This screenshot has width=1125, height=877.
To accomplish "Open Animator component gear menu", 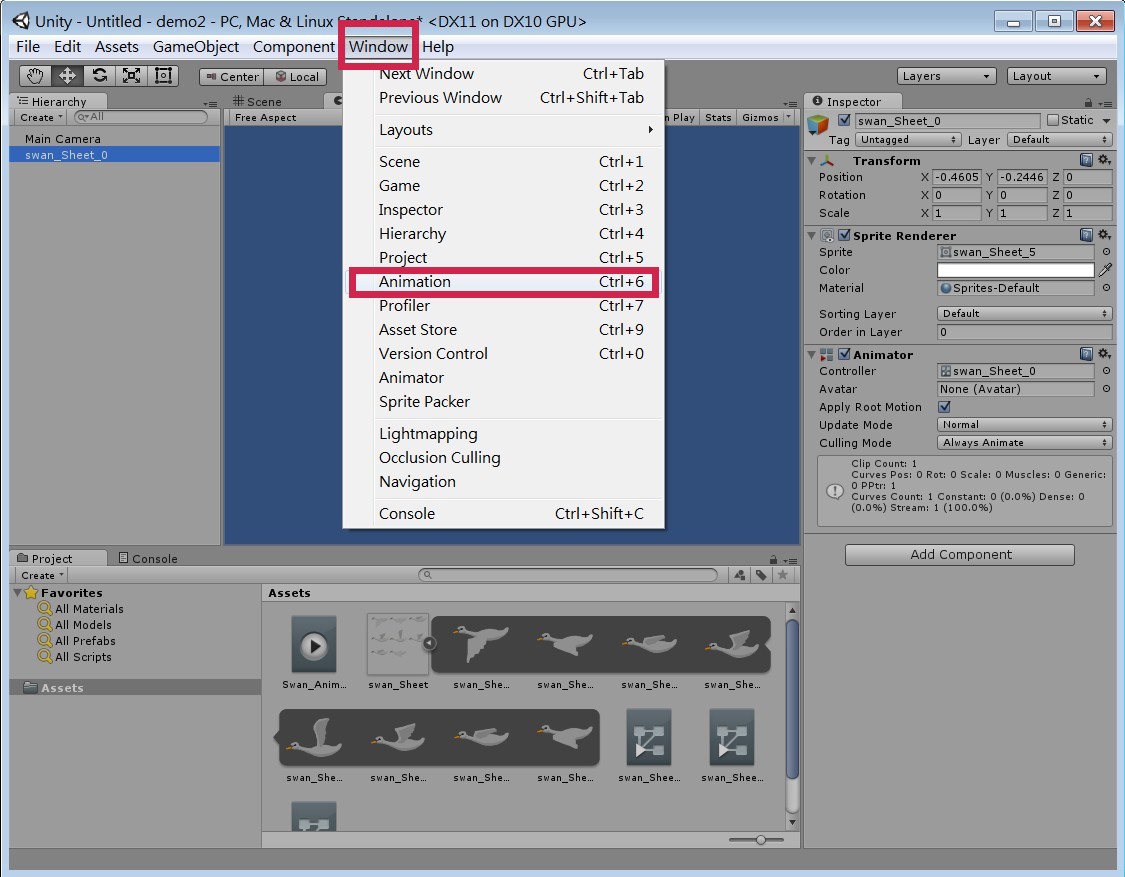I will [x=1104, y=354].
